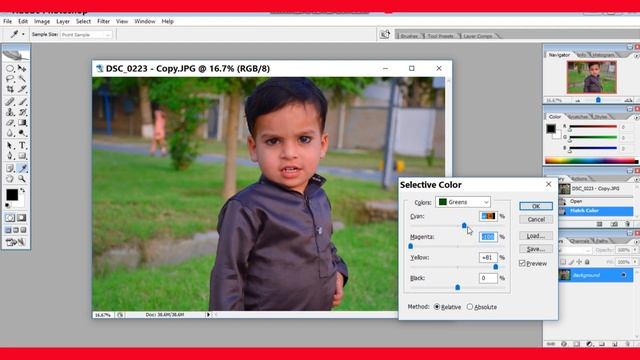This screenshot has width=640, height=360.
Task: Select the Shape tool
Action: click(22, 156)
